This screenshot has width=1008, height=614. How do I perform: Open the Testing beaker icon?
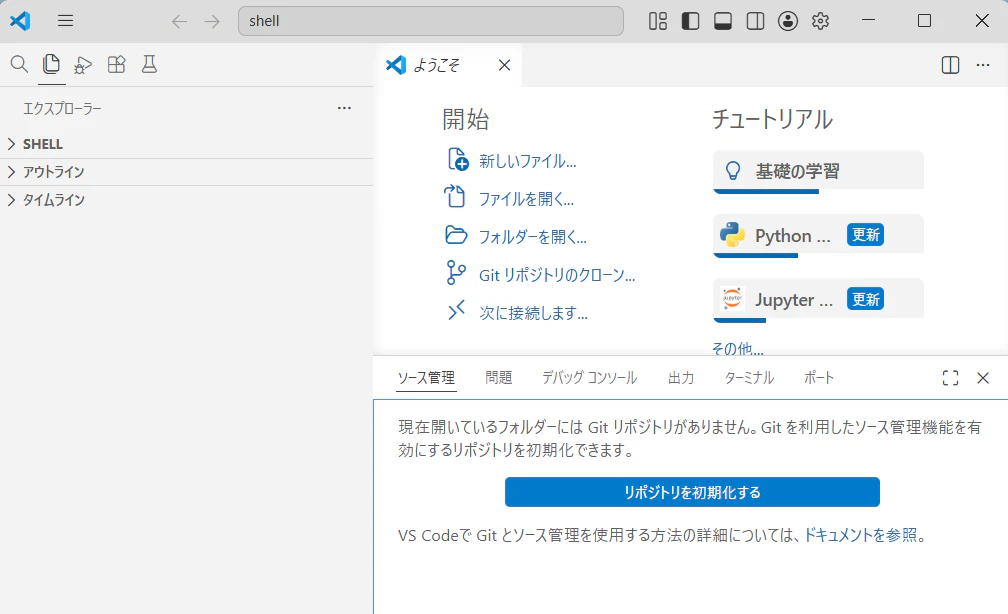(x=149, y=64)
